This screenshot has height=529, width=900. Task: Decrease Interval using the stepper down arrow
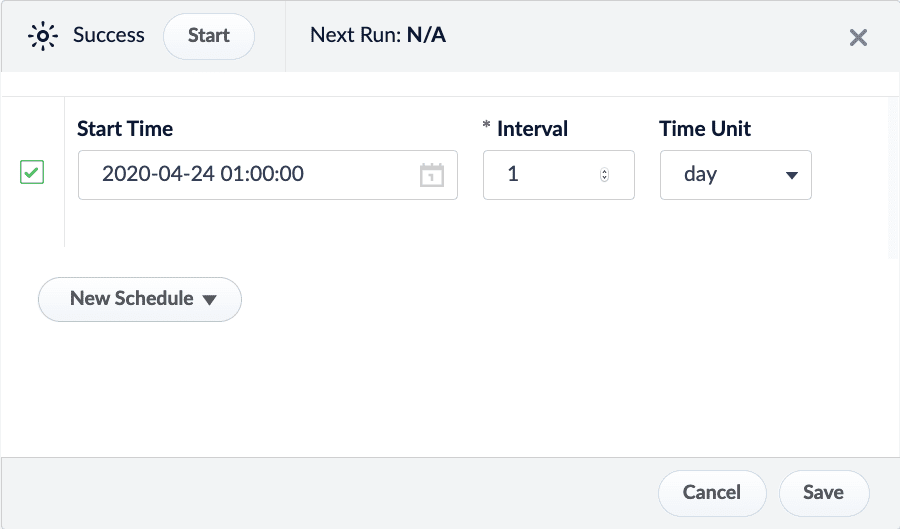pos(604,179)
